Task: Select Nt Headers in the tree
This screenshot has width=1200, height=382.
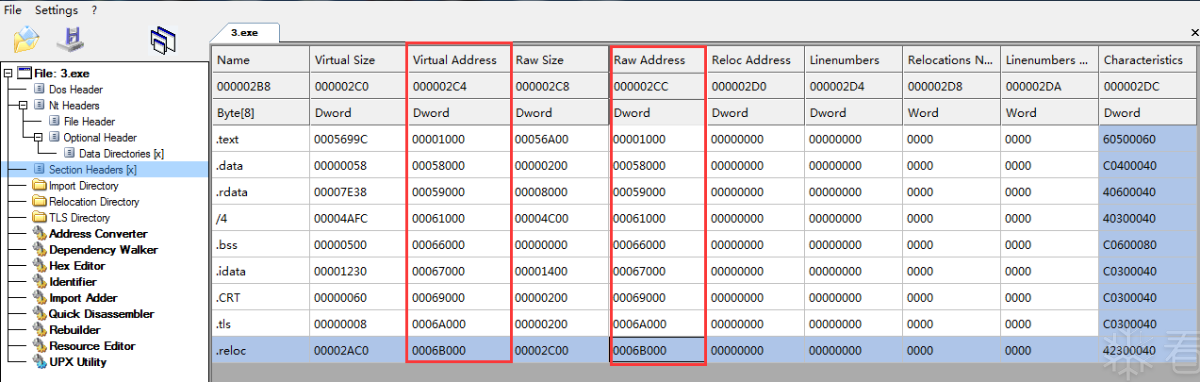Action: click(x=74, y=105)
